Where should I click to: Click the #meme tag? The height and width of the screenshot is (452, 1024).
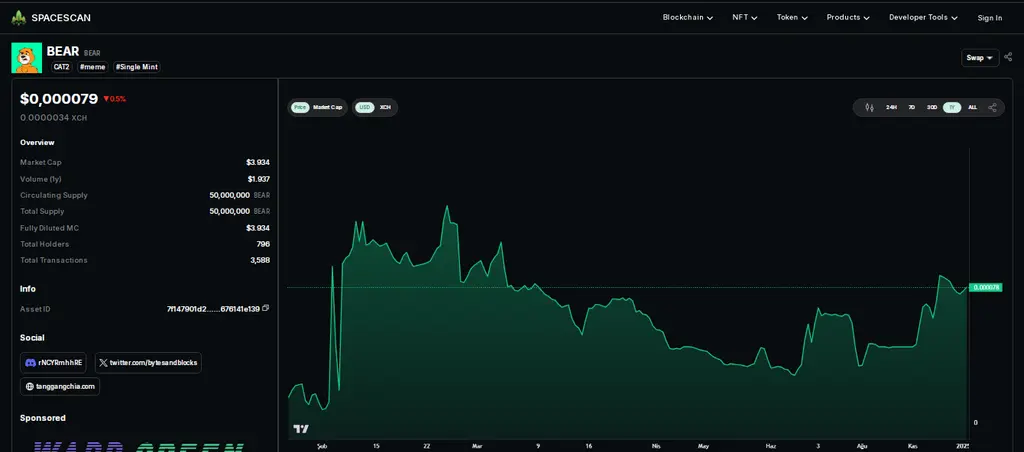tap(93, 67)
